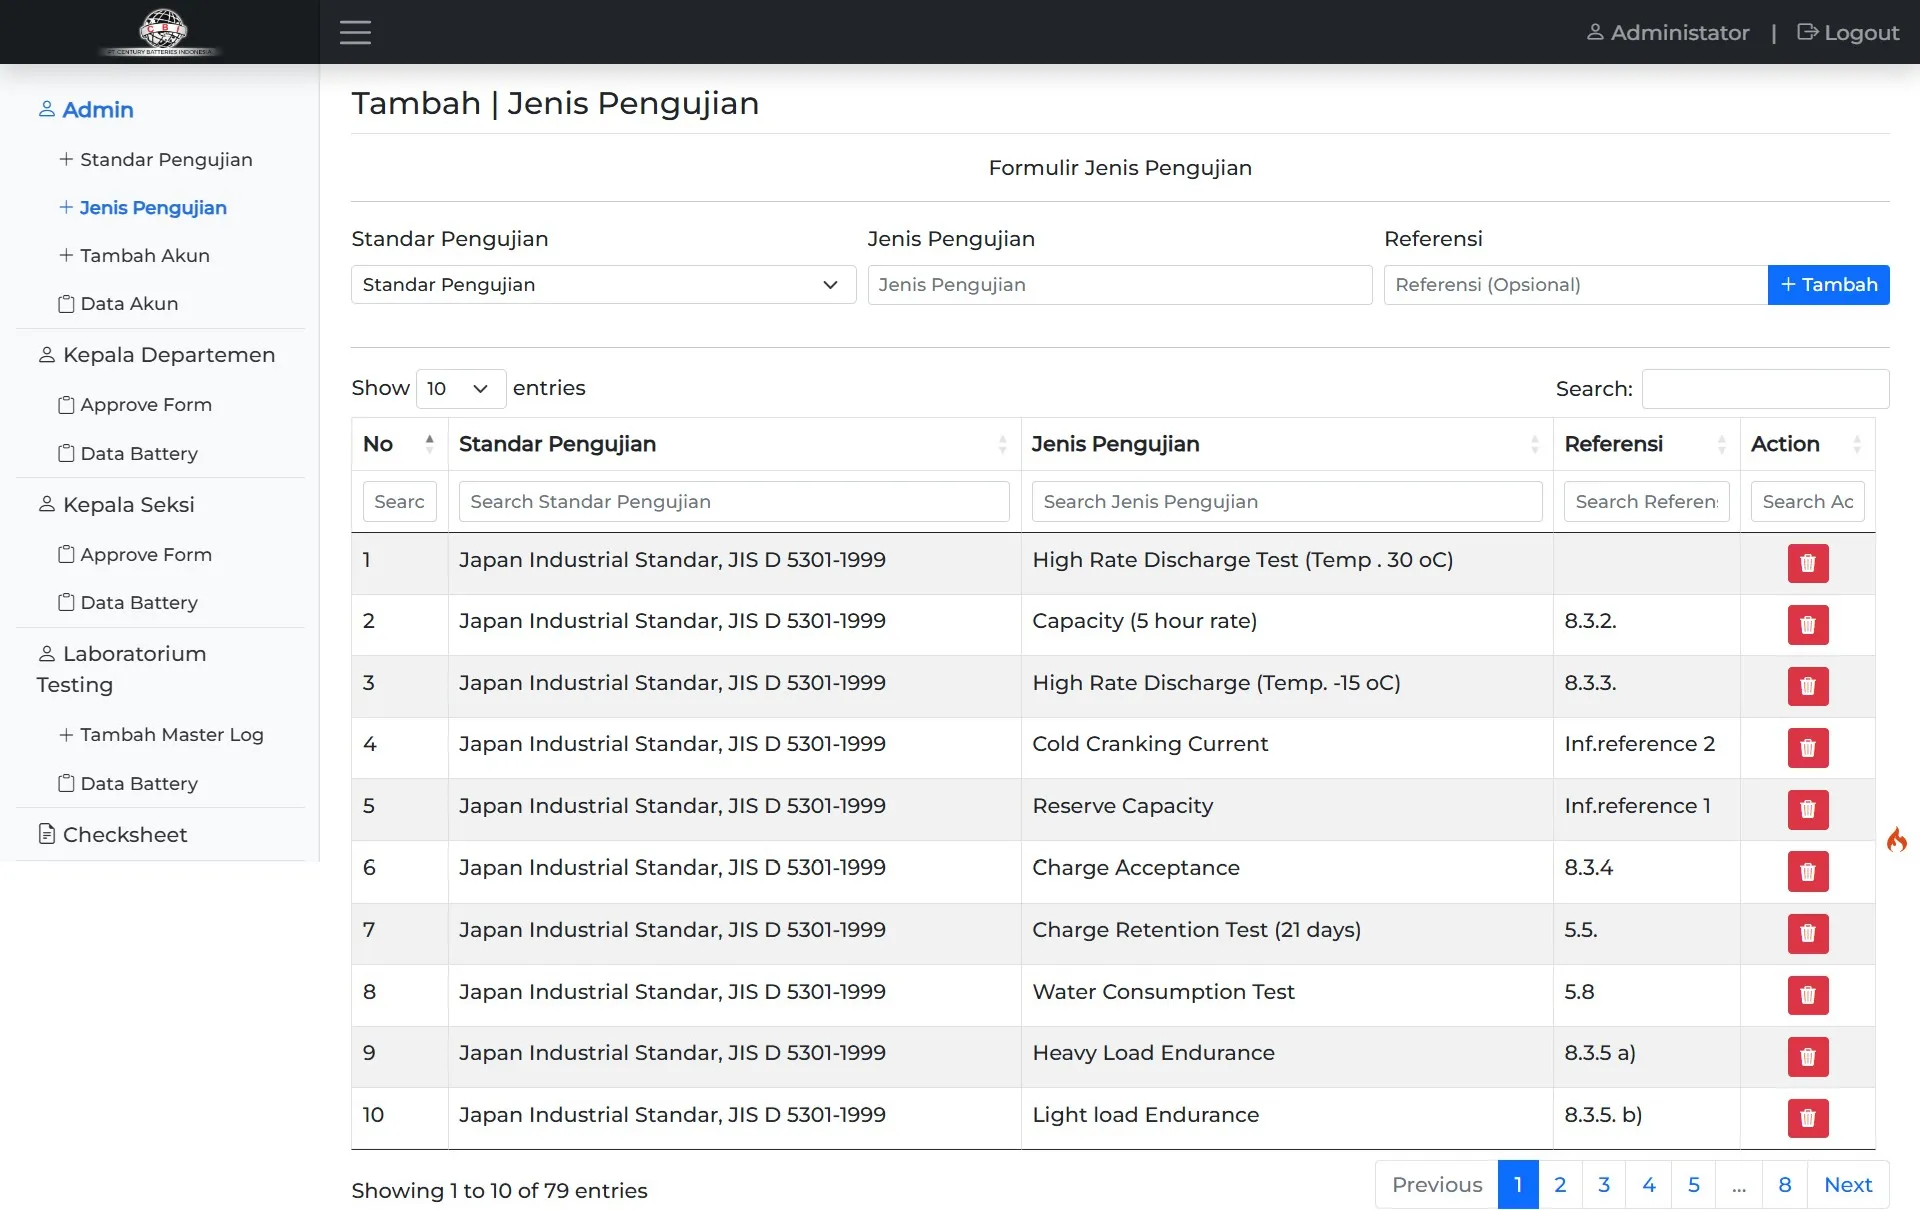The width and height of the screenshot is (1920, 1210).
Task: Click the blue Tambah button
Action: 1828,285
